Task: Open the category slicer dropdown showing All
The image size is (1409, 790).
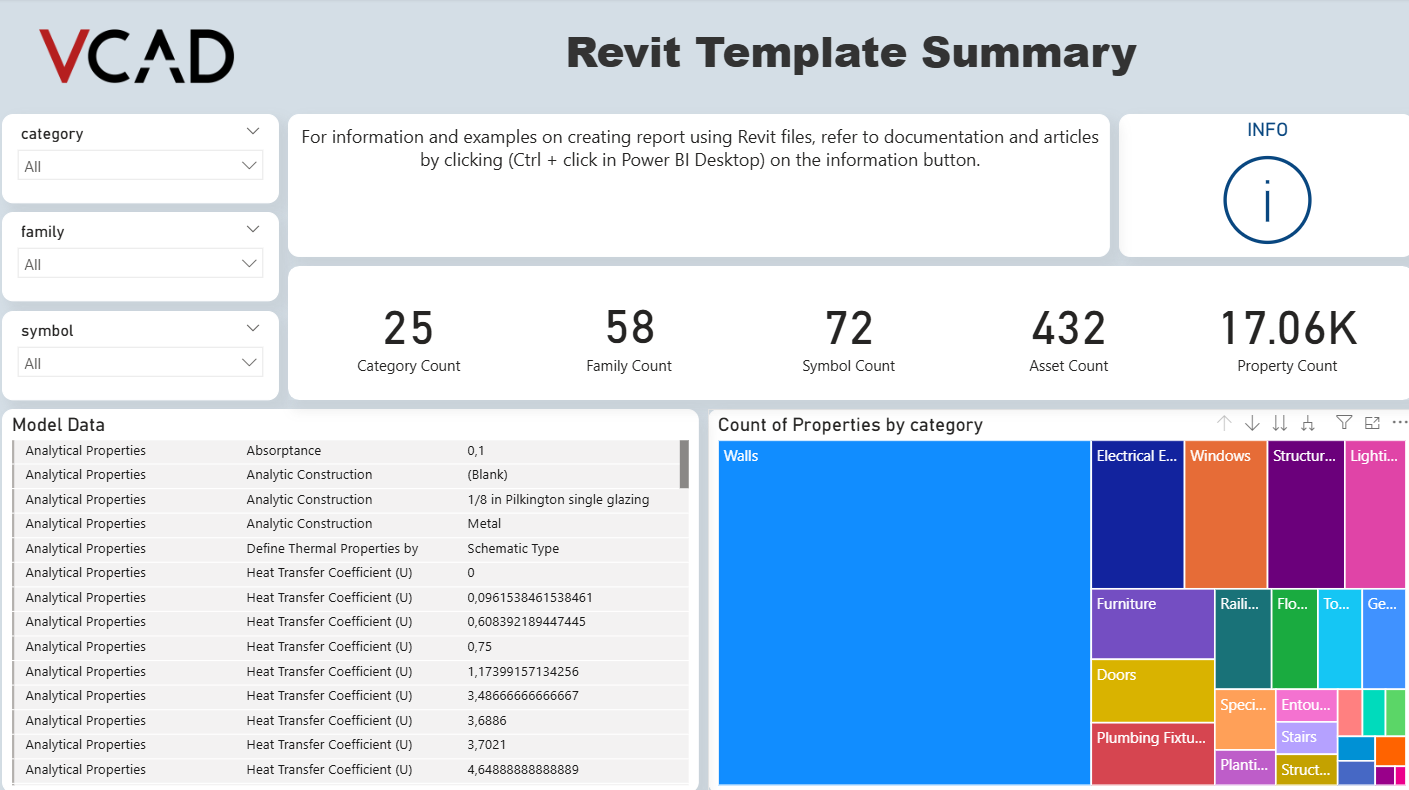Action: click(140, 166)
